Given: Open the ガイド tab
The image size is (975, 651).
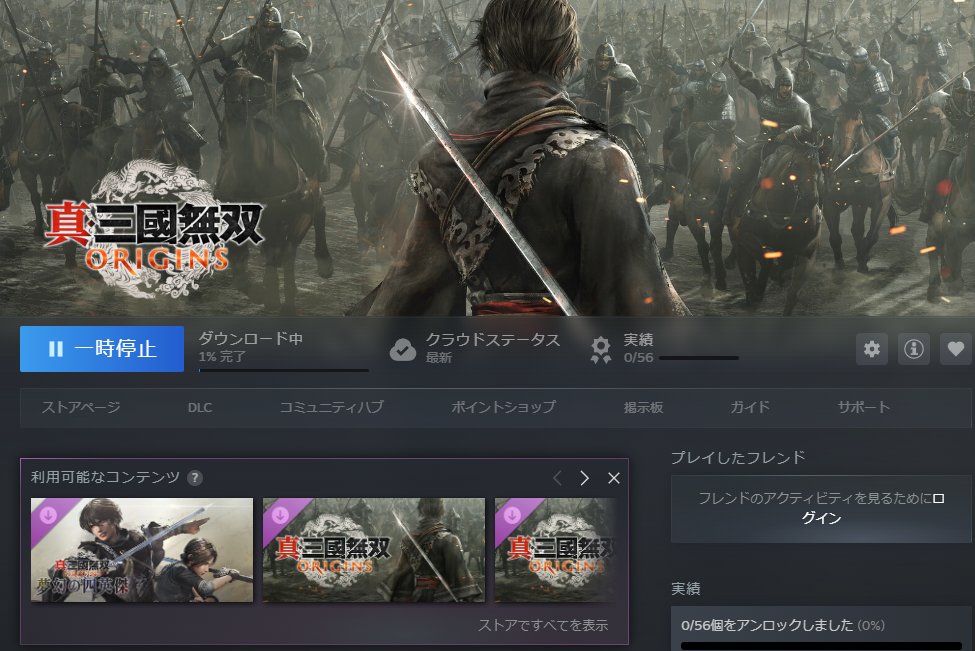Looking at the screenshot, I should coord(750,407).
